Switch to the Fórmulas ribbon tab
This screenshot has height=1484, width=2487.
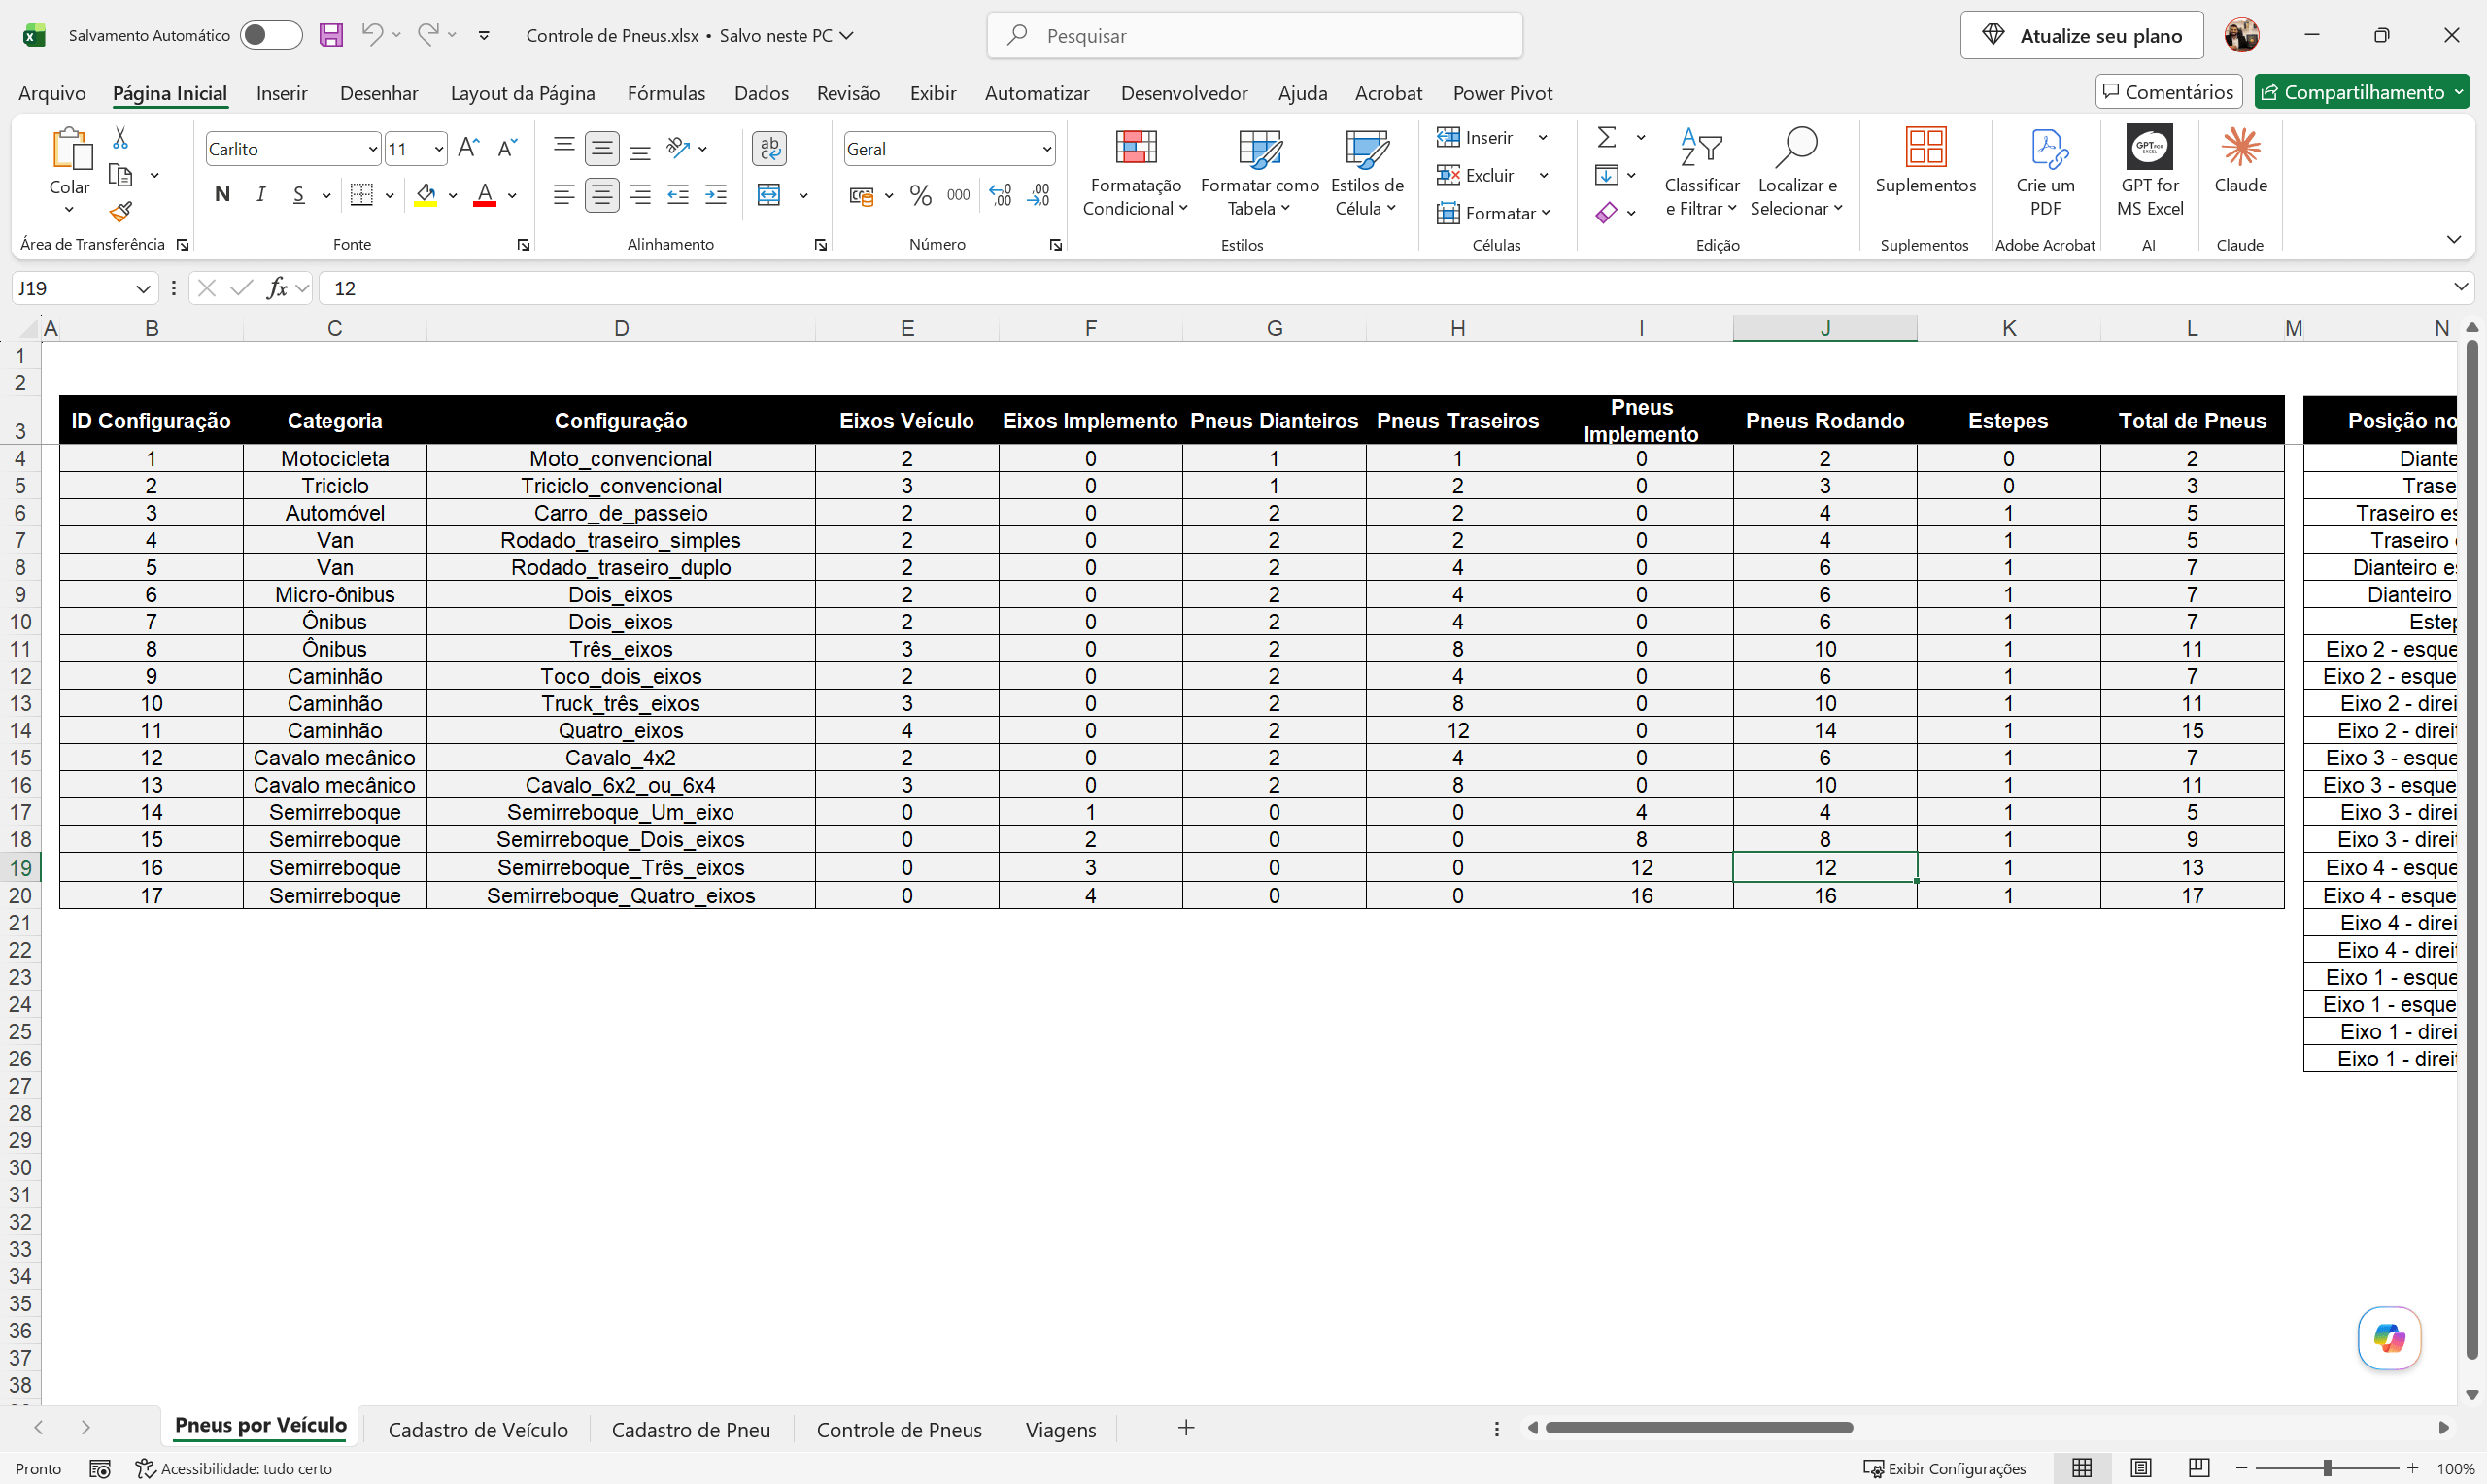(x=666, y=93)
